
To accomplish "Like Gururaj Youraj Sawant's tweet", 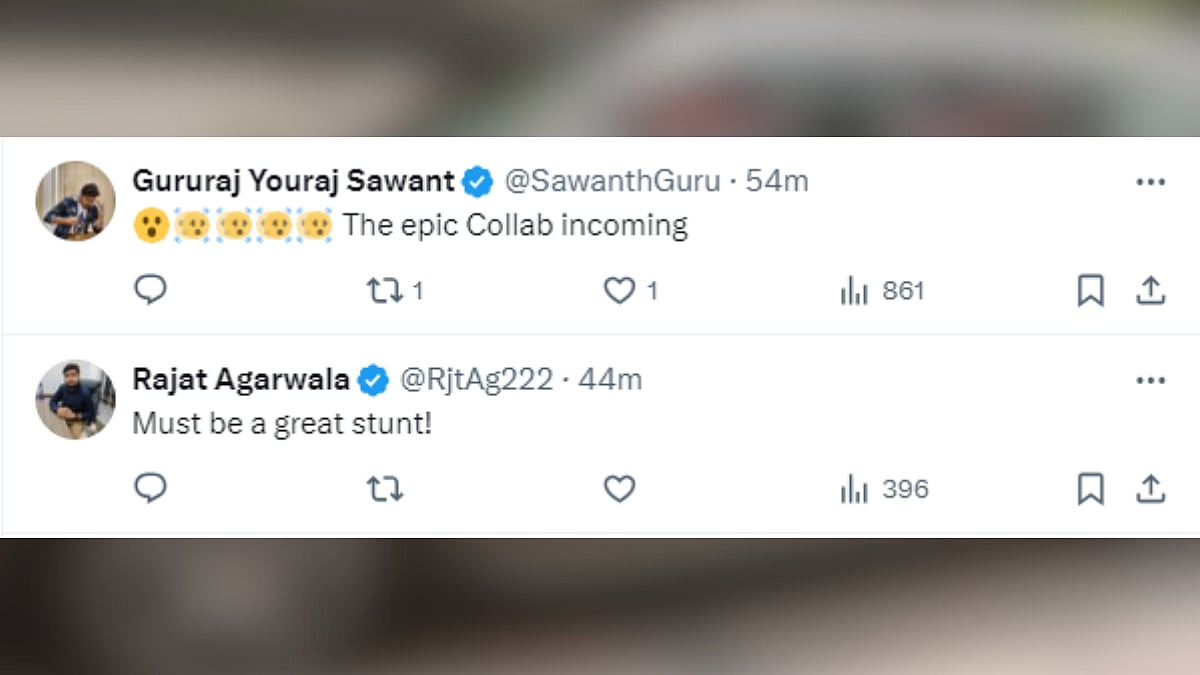I will tap(620, 291).
